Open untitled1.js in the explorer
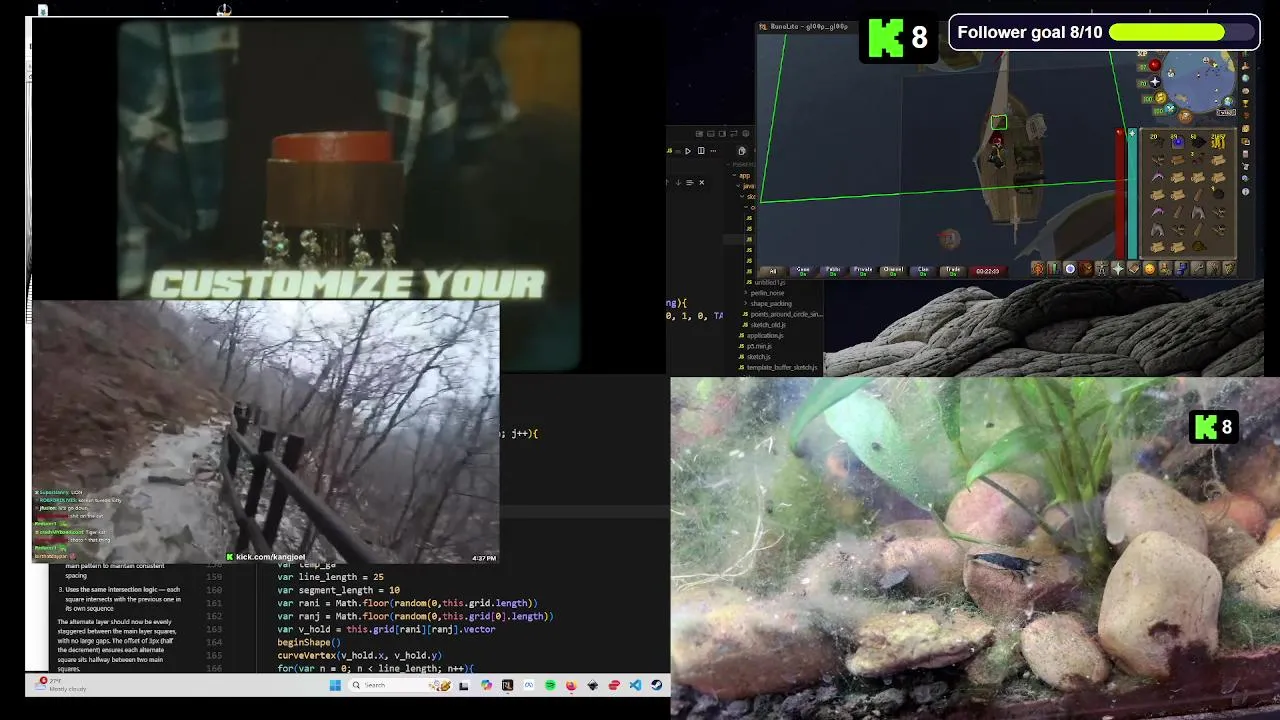The image size is (1280, 720). point(768,282)
